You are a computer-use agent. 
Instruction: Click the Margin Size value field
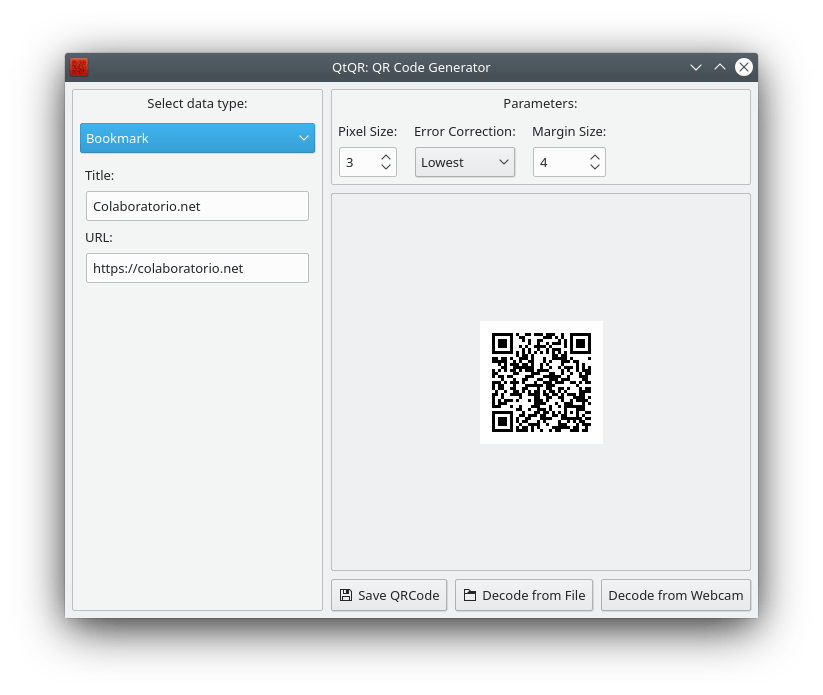pos(560,162)
